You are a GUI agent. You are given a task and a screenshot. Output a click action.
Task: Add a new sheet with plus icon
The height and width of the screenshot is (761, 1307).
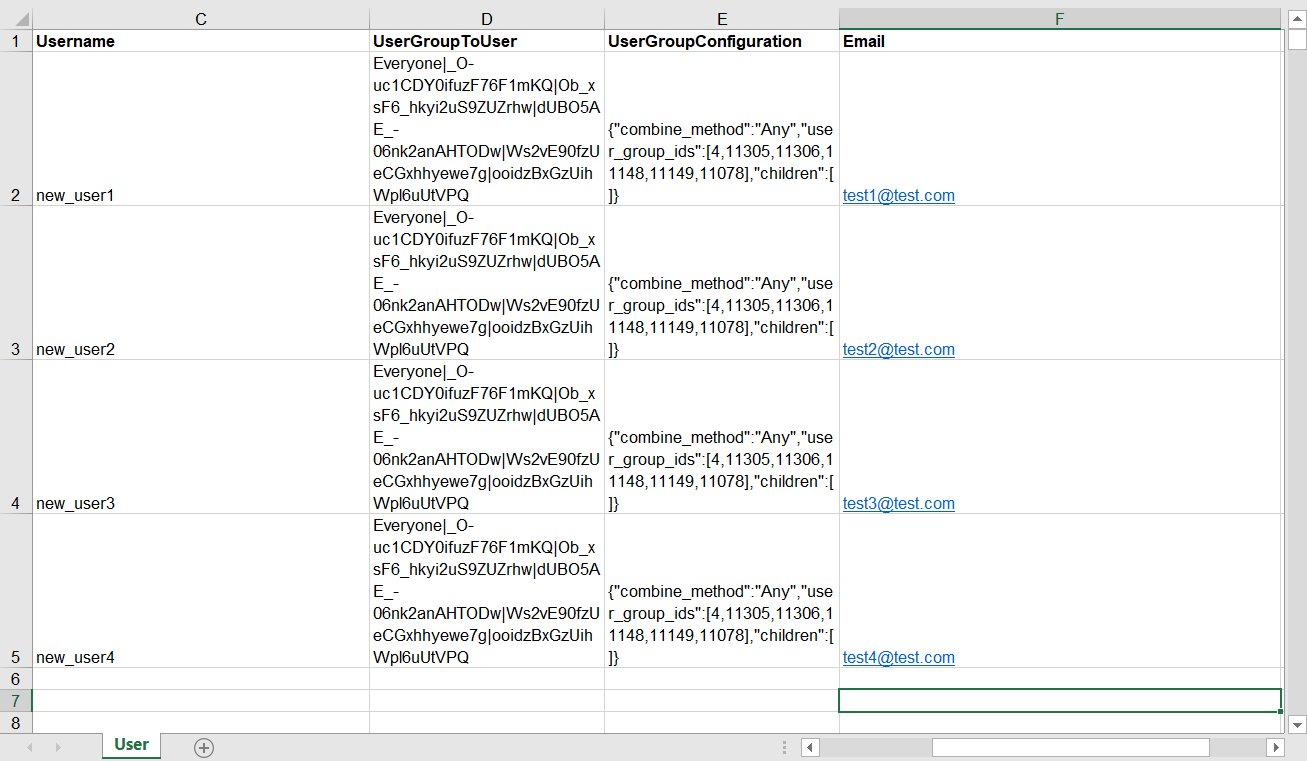(x=204, y=747)
